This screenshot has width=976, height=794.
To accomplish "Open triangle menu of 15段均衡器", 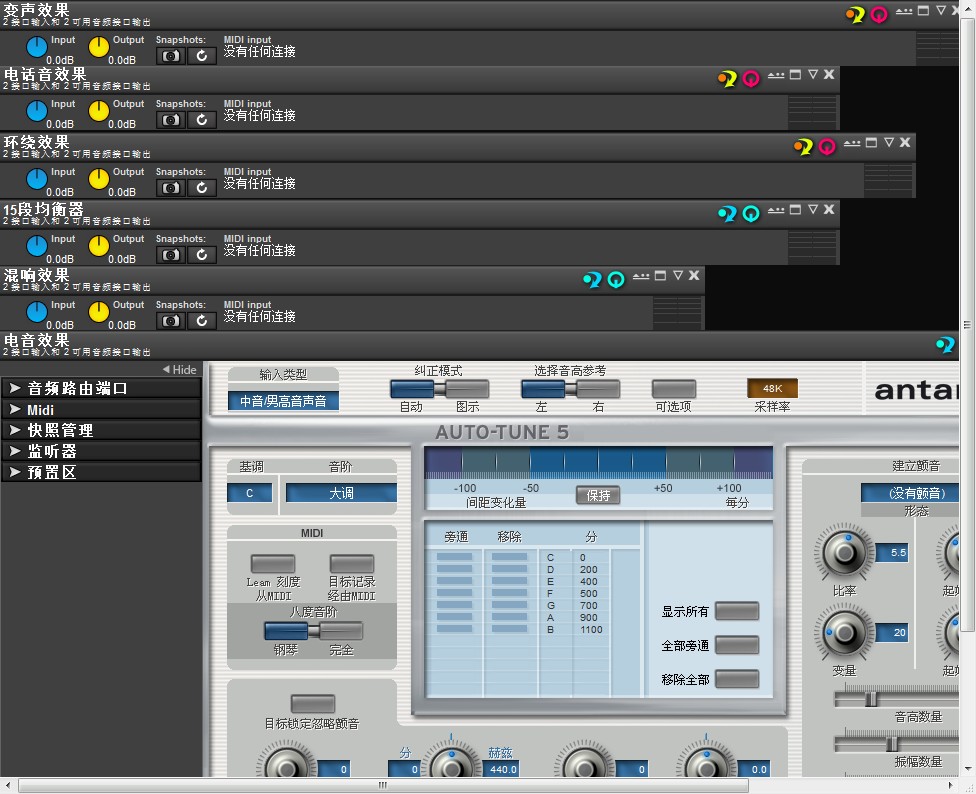I will click(812, 210).
